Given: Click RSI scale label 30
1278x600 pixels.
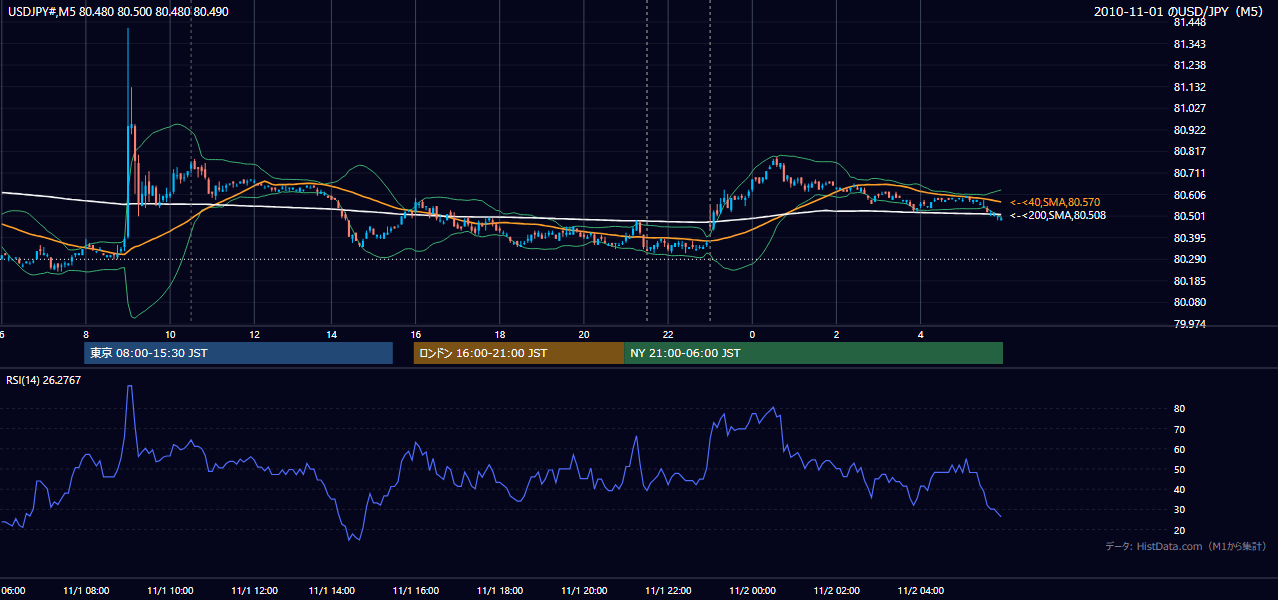Looking at the screenshot, I should coord(1180,510).
